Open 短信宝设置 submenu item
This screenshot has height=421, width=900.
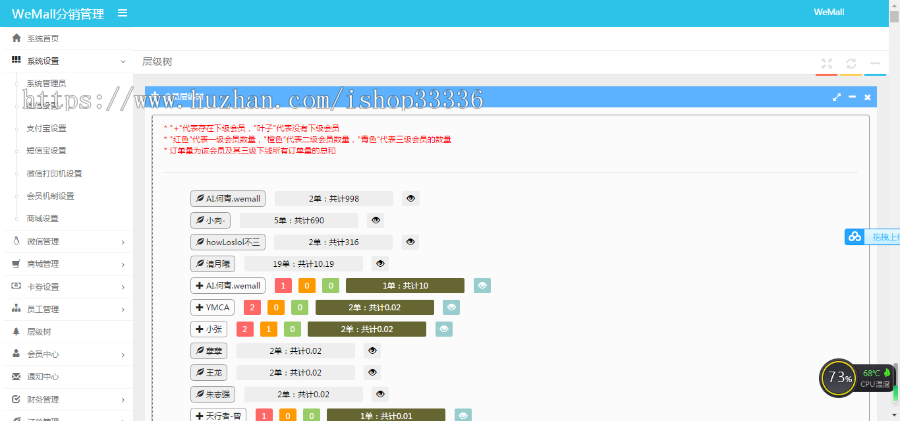(x=46, y=150)
